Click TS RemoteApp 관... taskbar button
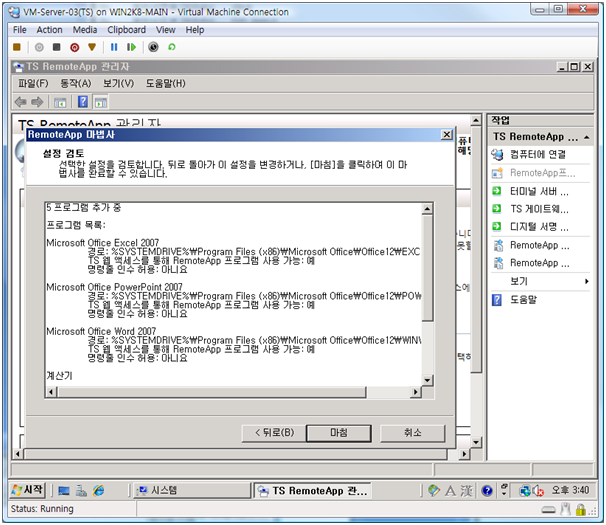 click(x=312, y=491)
